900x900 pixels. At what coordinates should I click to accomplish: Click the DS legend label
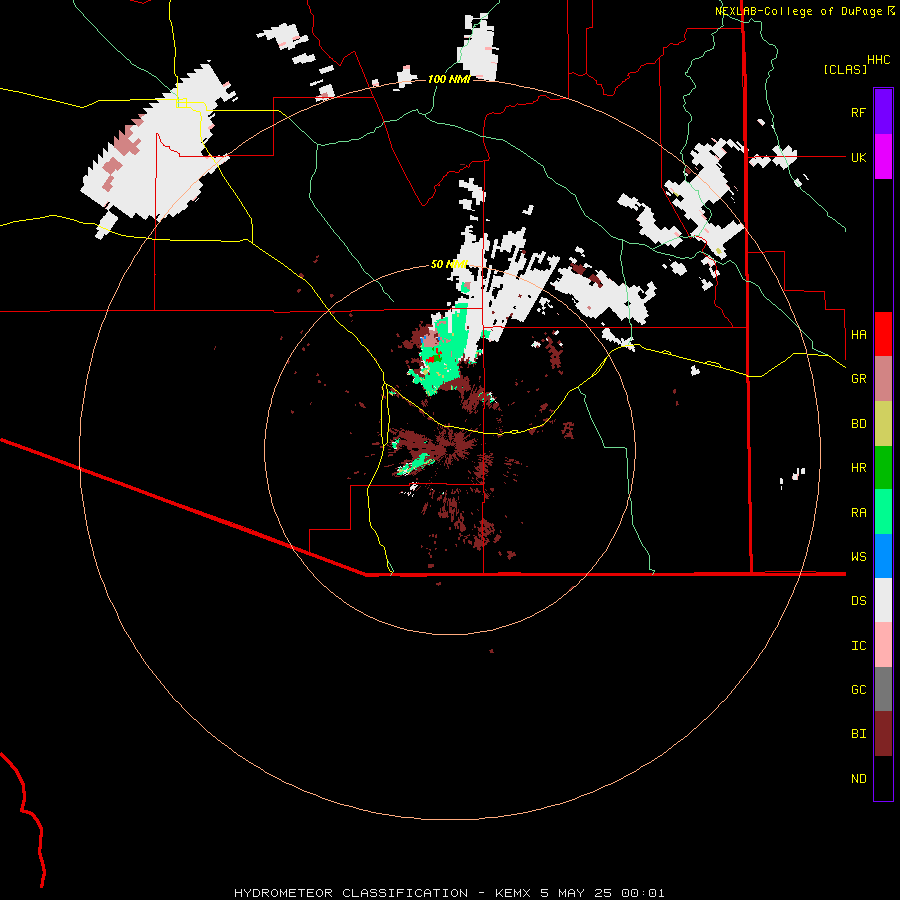tap(858, 601)
